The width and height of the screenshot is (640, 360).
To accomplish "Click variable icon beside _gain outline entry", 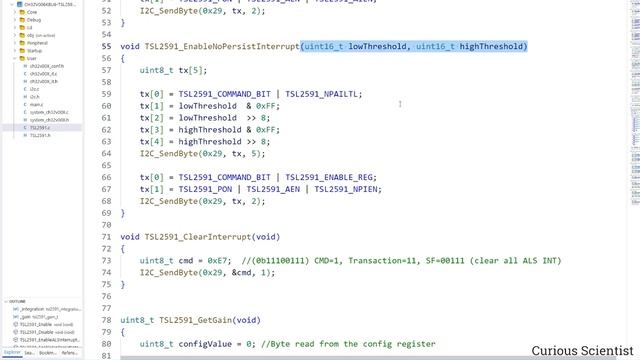I will pyautogui.click(x=16, y=317).
